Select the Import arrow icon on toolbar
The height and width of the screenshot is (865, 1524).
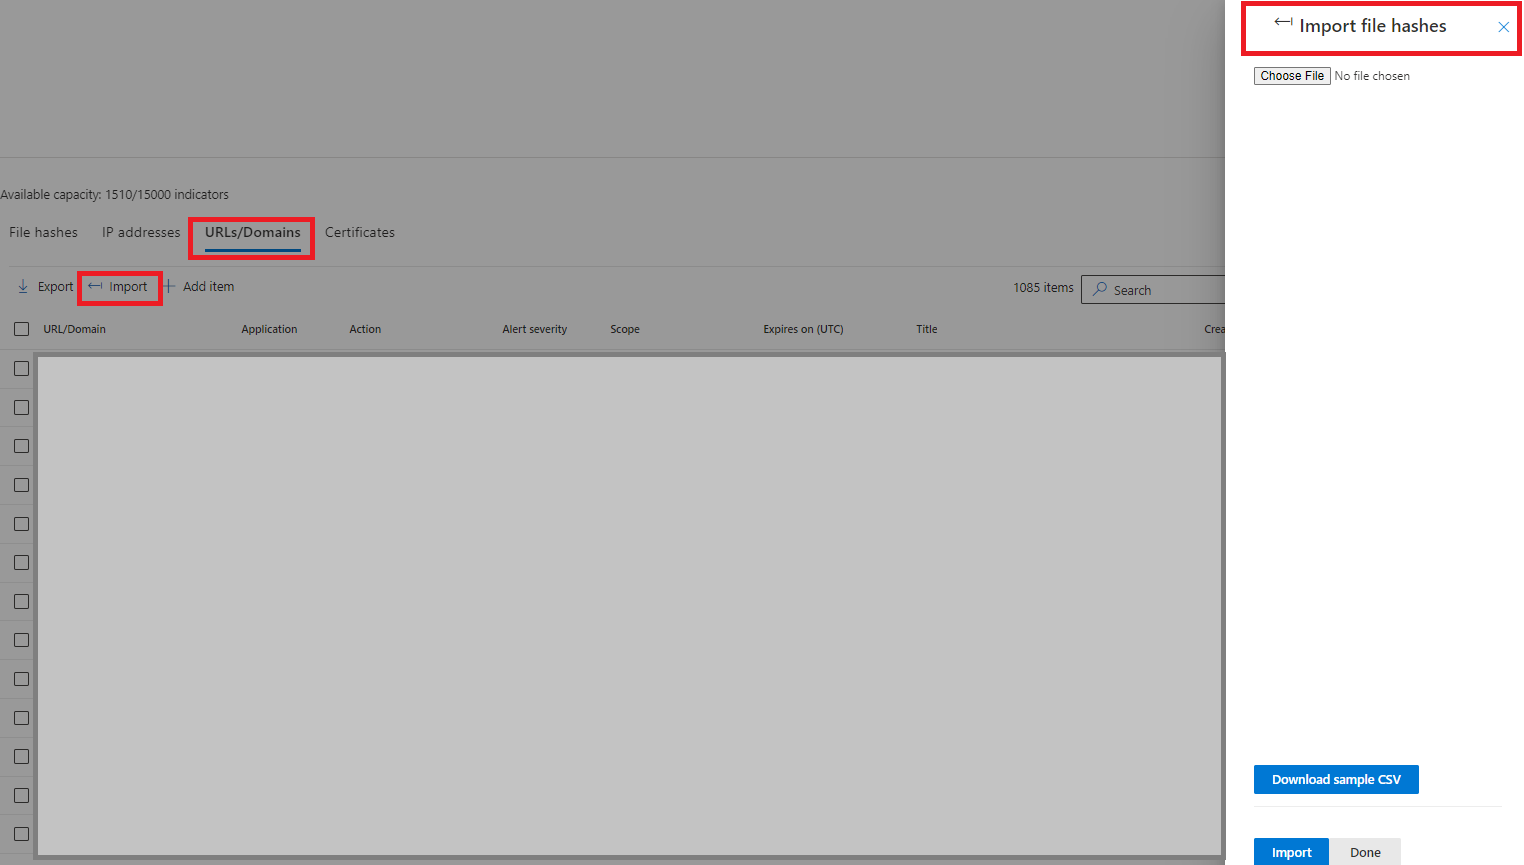[93, 286]
